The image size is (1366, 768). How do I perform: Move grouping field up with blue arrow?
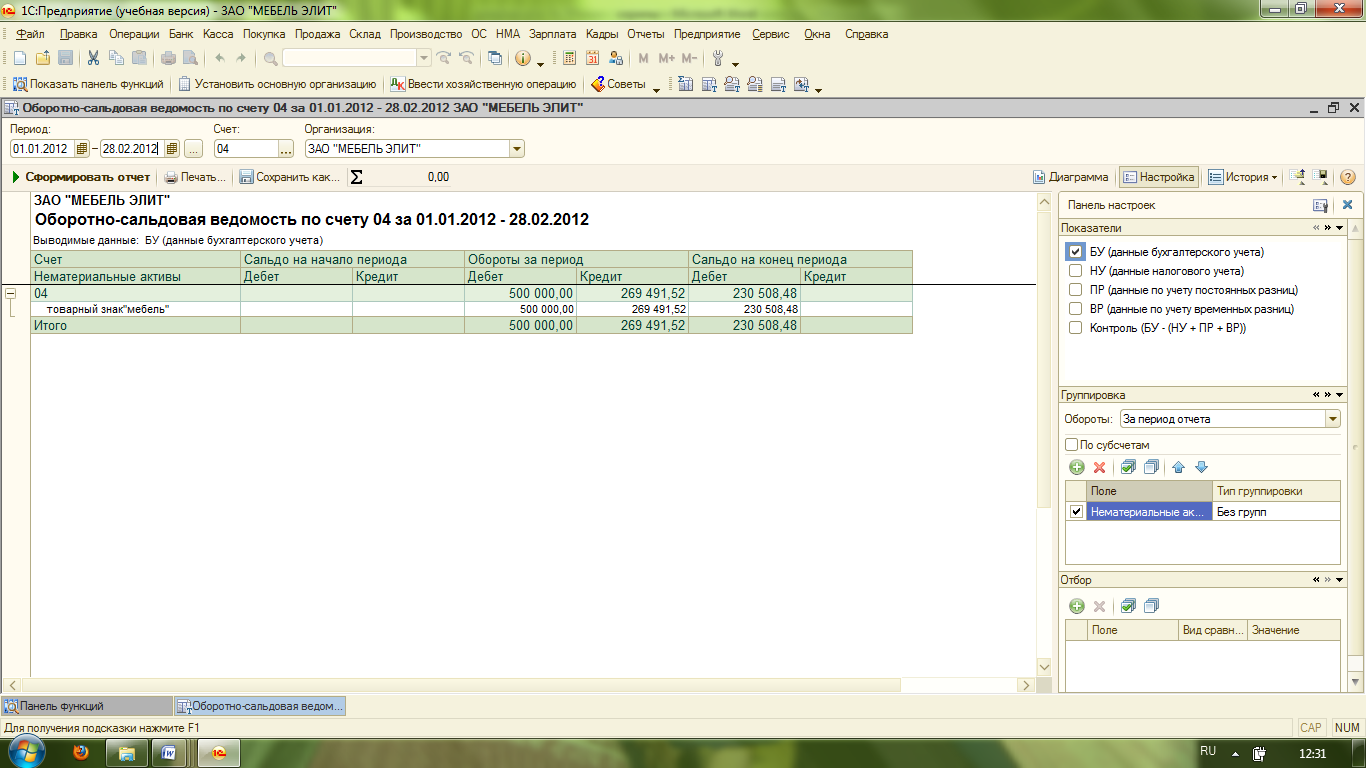1179,467
